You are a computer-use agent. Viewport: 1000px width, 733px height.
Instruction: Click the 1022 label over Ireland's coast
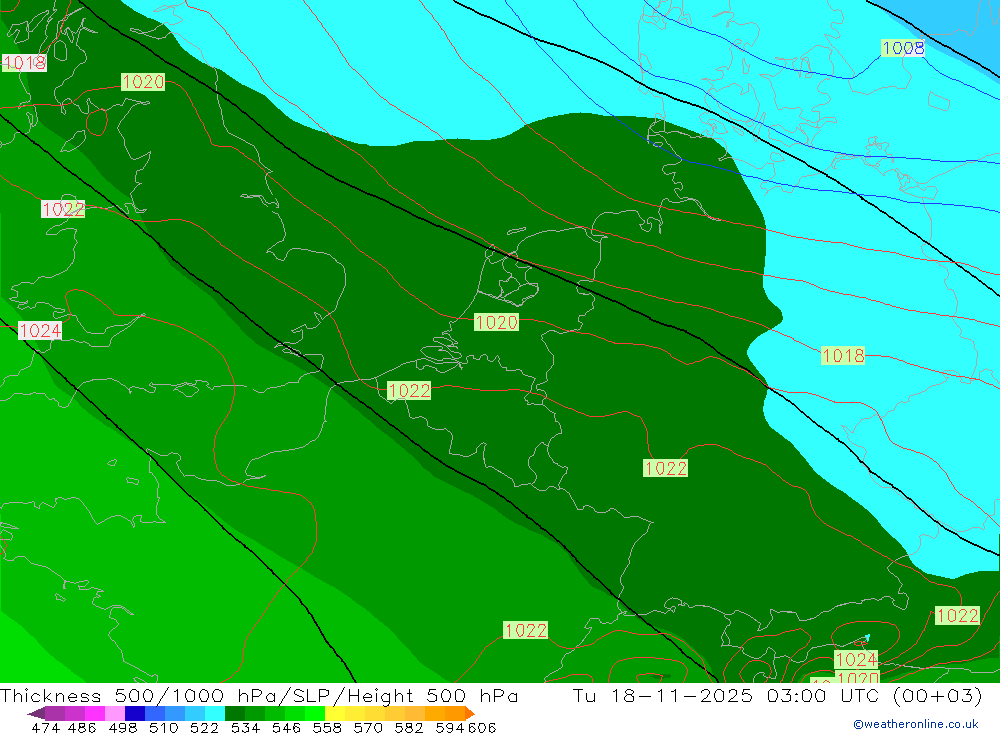coord(63,209)
